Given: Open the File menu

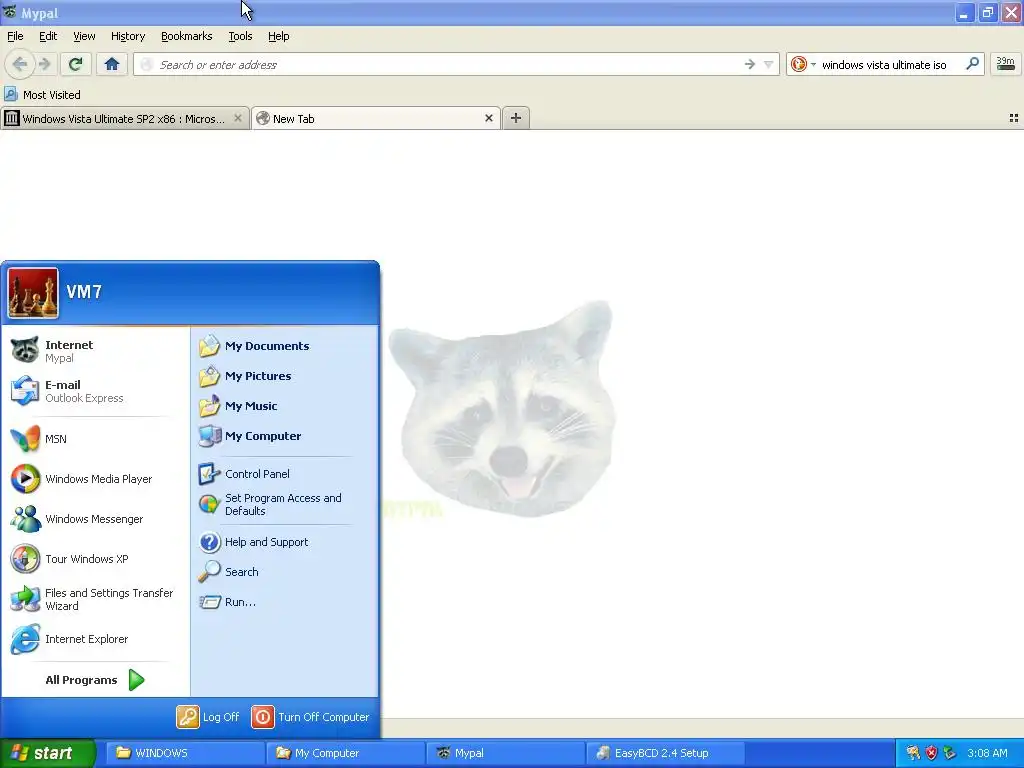Looking at the screenshot, I should pos(15,36).
